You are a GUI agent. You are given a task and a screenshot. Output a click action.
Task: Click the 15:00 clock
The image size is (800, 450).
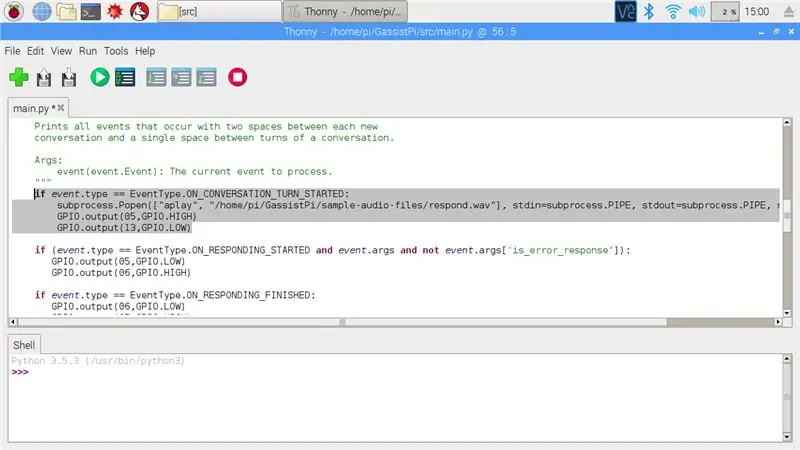click(757, 11)
